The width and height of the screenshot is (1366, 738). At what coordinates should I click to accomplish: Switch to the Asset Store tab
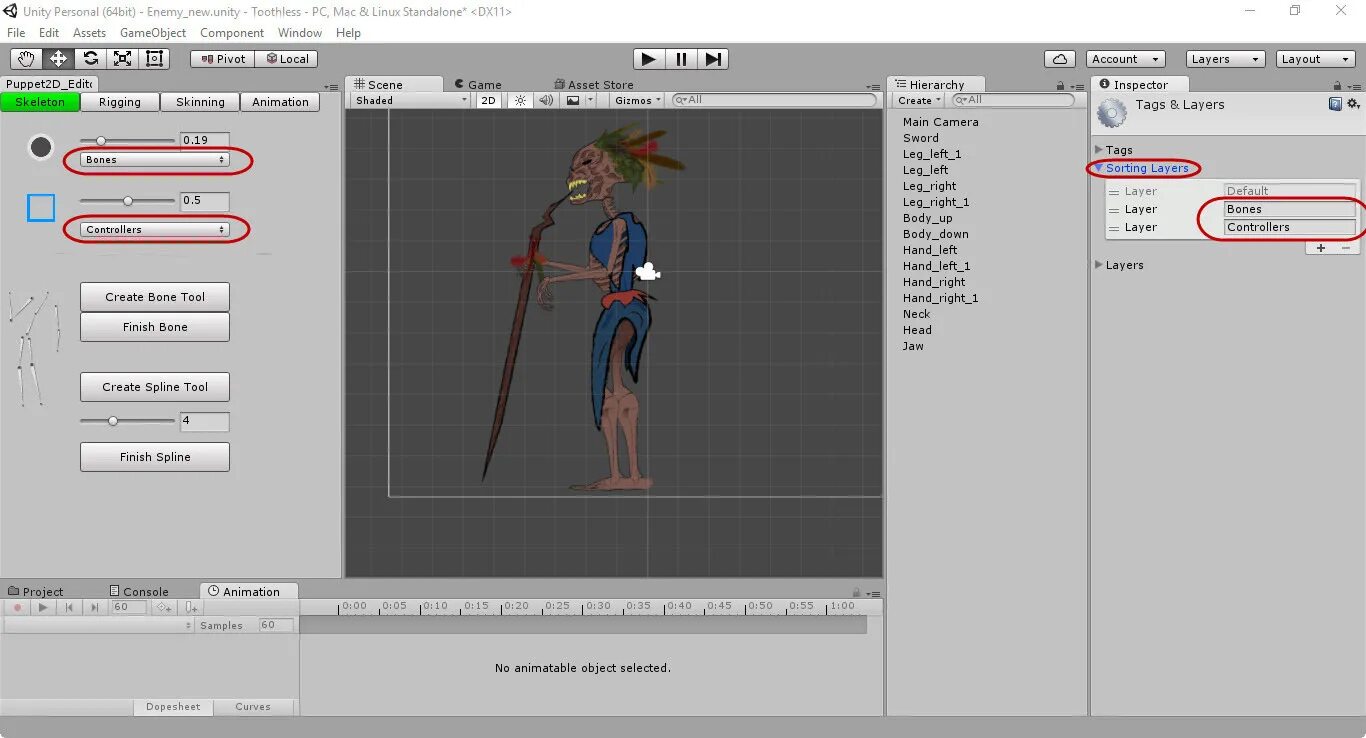[594, 85]
